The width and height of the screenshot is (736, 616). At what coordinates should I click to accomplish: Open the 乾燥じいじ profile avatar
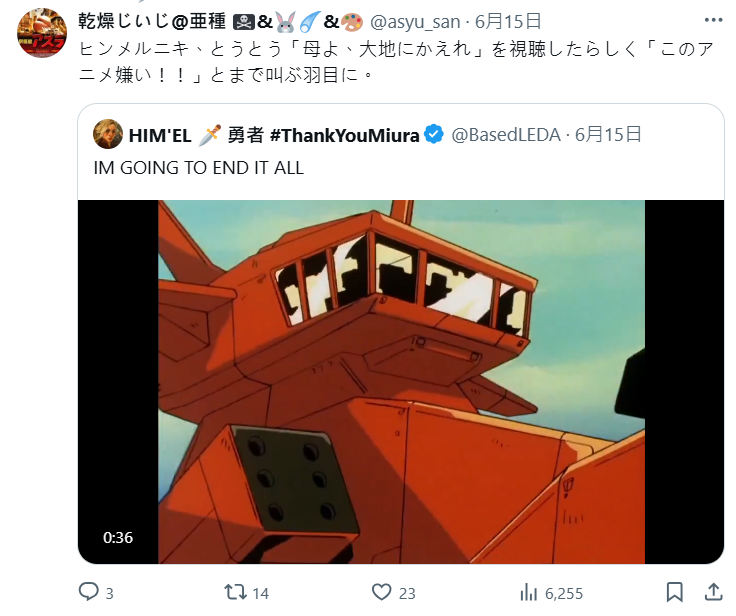pos(42,33)
